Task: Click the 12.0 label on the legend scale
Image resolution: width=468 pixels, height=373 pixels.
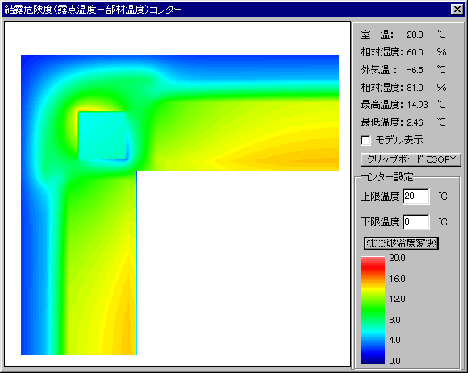Action: coord(397,299)
